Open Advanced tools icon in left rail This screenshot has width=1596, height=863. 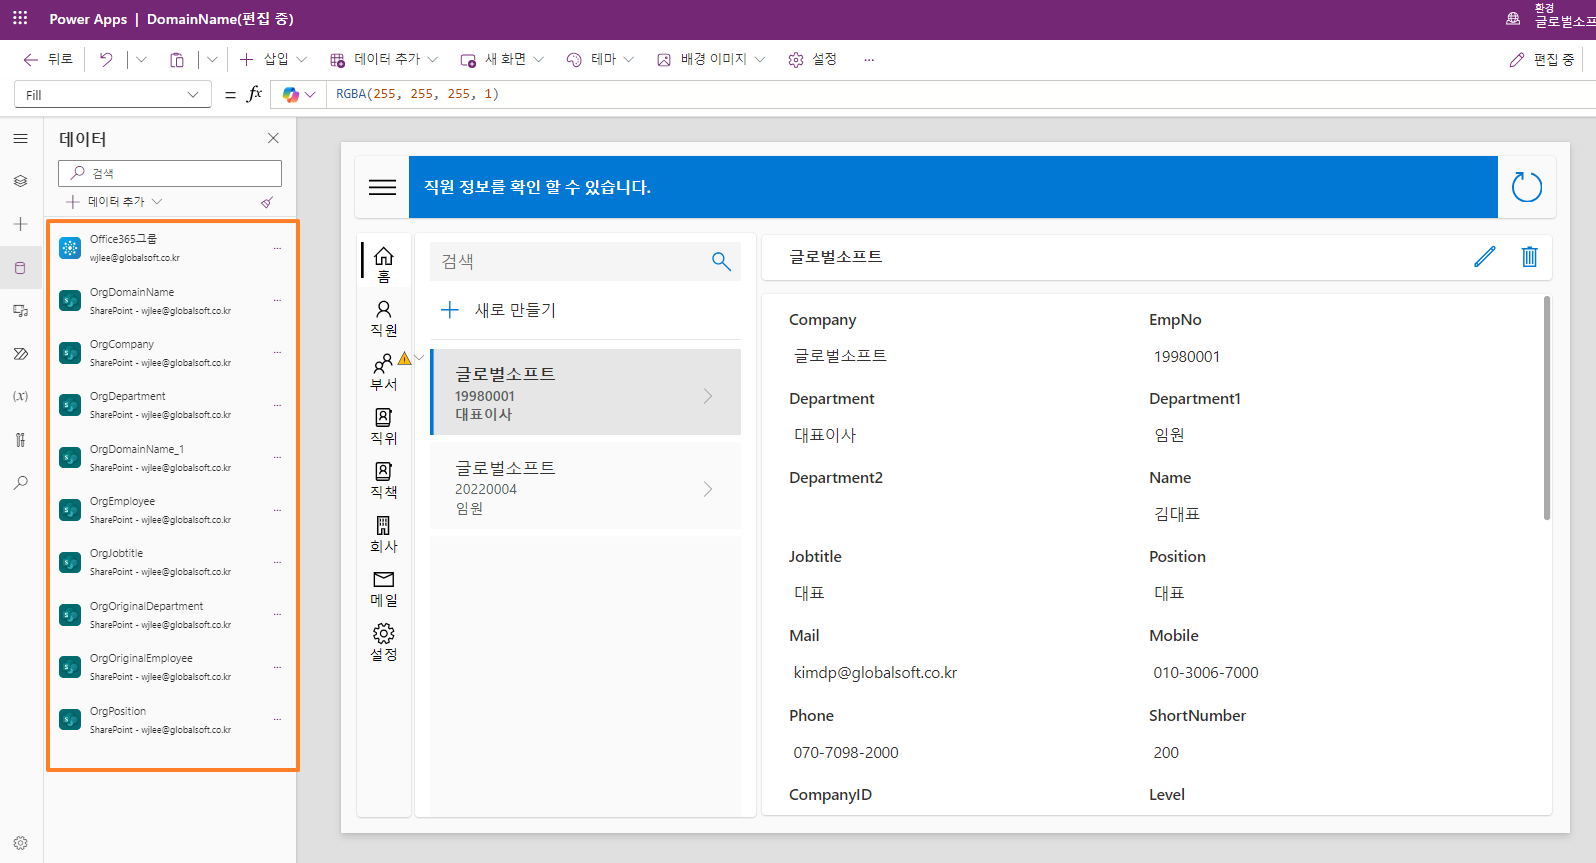[21, 440]
